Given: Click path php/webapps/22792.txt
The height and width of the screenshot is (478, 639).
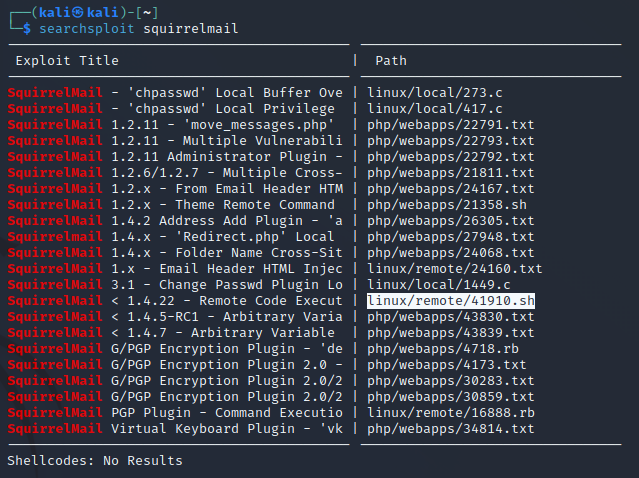Looking at the screenshot, I should point(451,156).
